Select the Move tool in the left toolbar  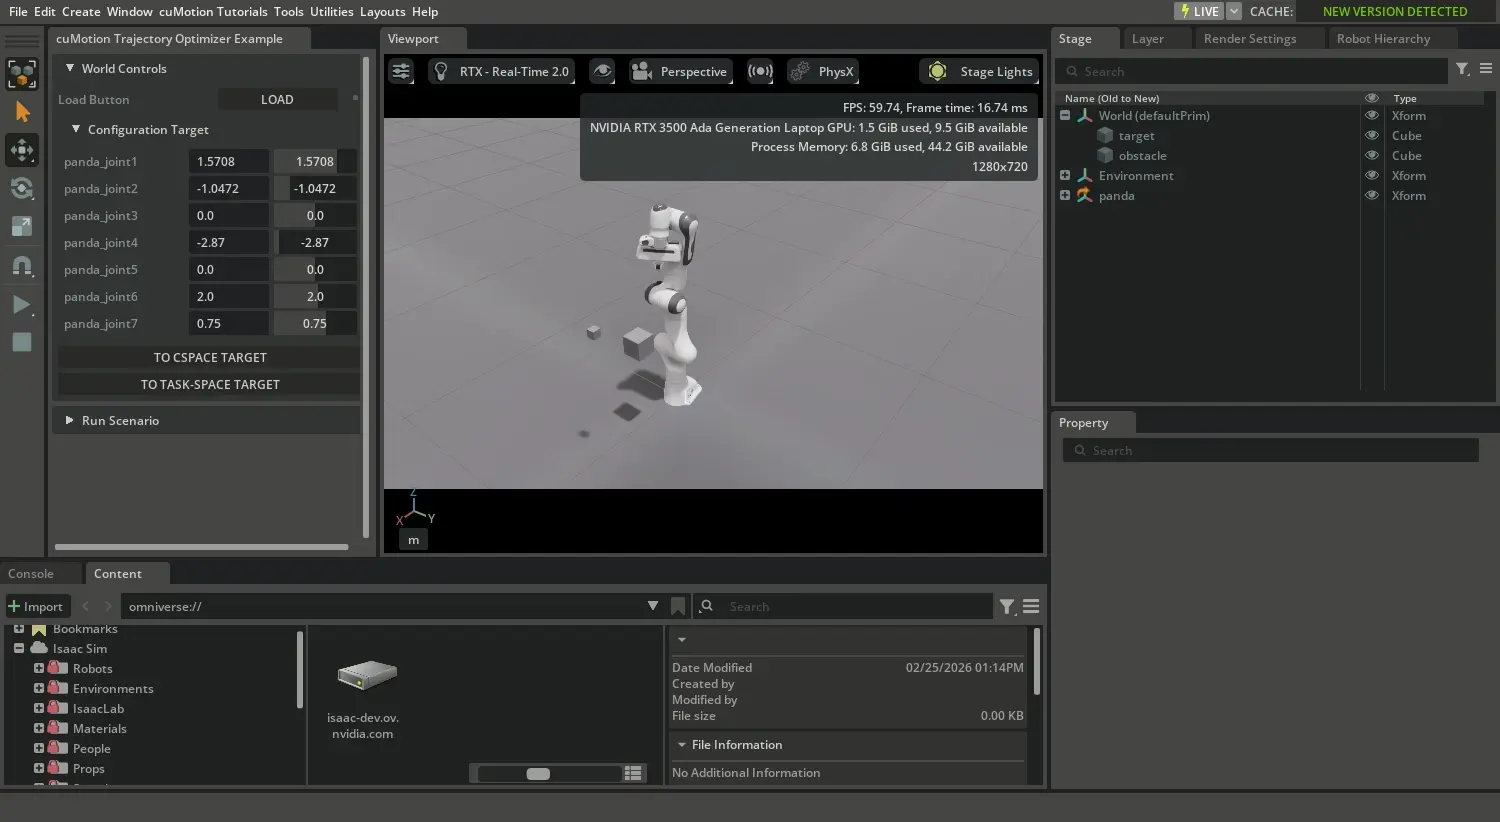point(22,150)
